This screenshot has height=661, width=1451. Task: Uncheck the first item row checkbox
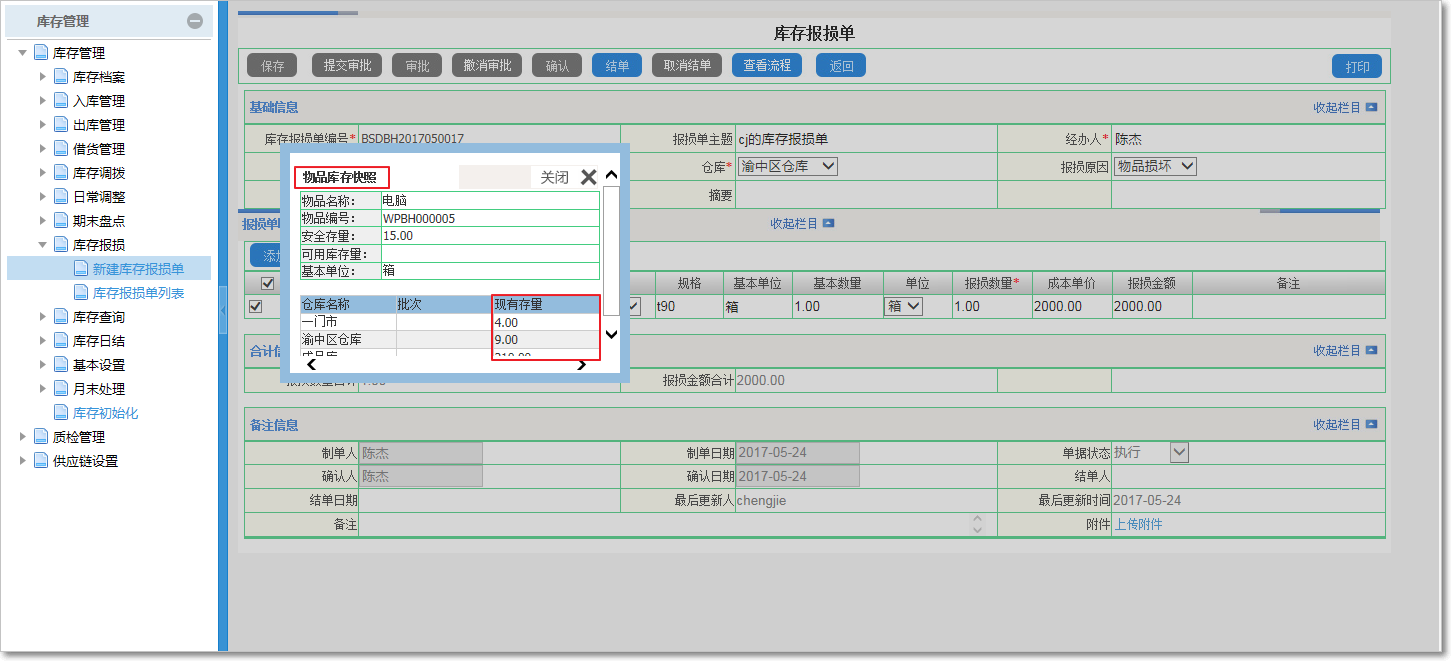click(x=256, y=306)
